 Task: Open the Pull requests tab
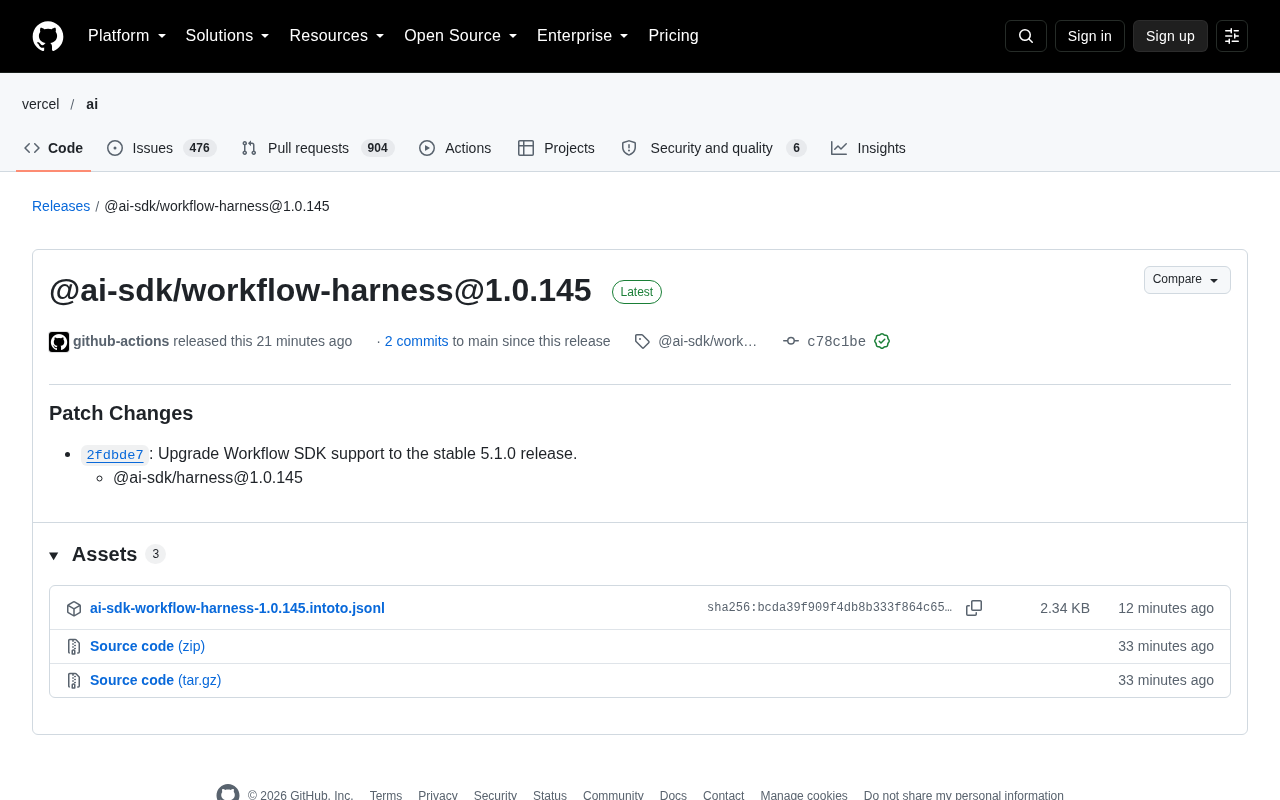(318, 148)
